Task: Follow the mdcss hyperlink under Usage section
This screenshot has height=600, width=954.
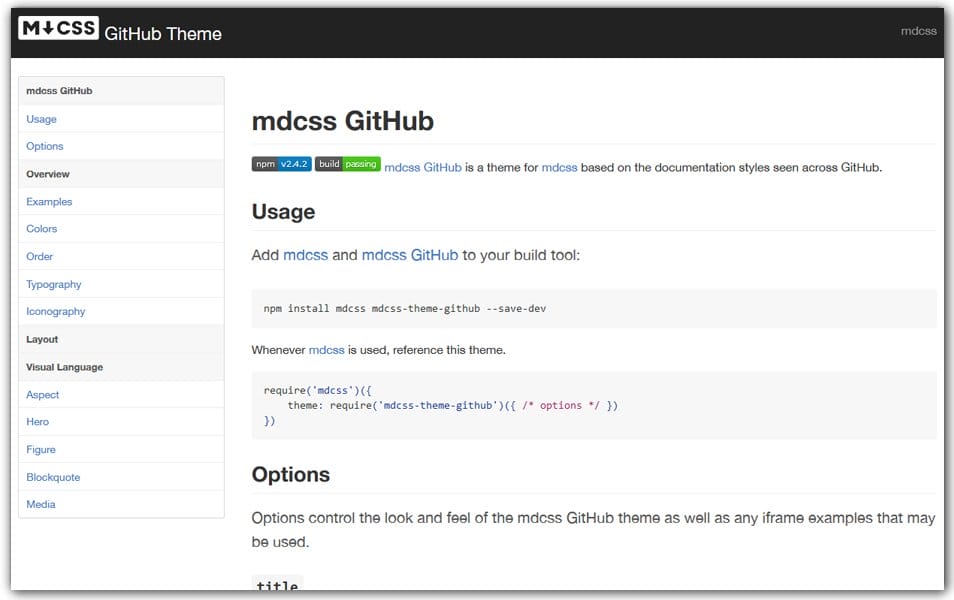Action: coord(305,255)
